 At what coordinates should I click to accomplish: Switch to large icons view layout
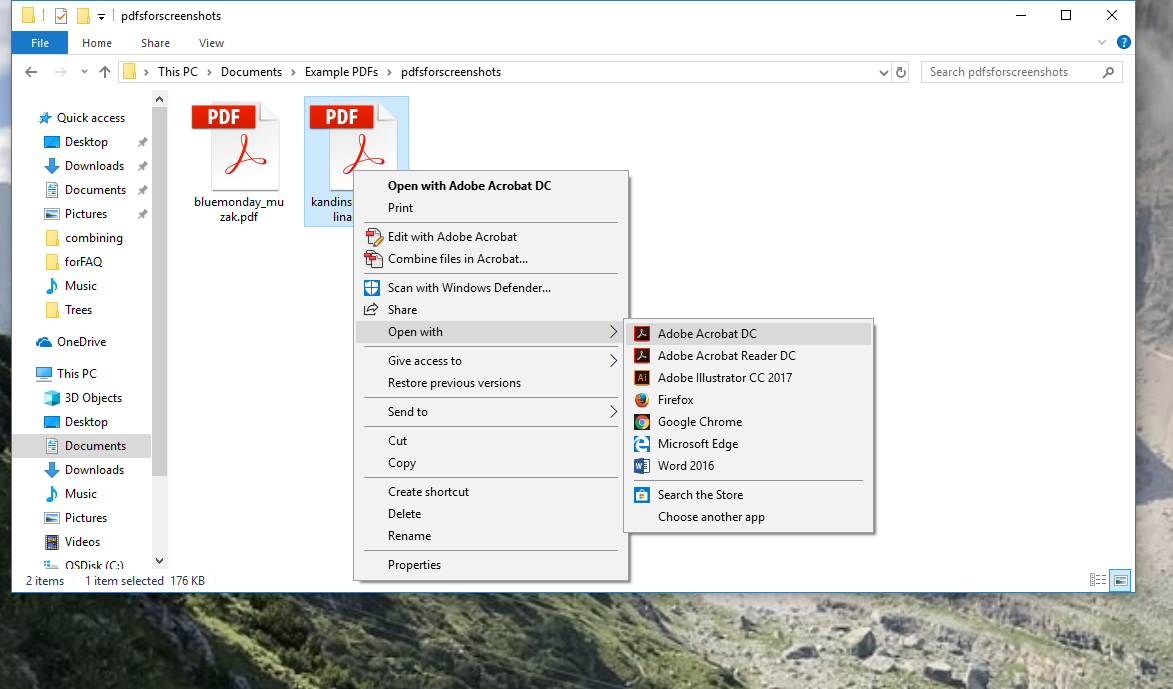tap(1120, 580)
